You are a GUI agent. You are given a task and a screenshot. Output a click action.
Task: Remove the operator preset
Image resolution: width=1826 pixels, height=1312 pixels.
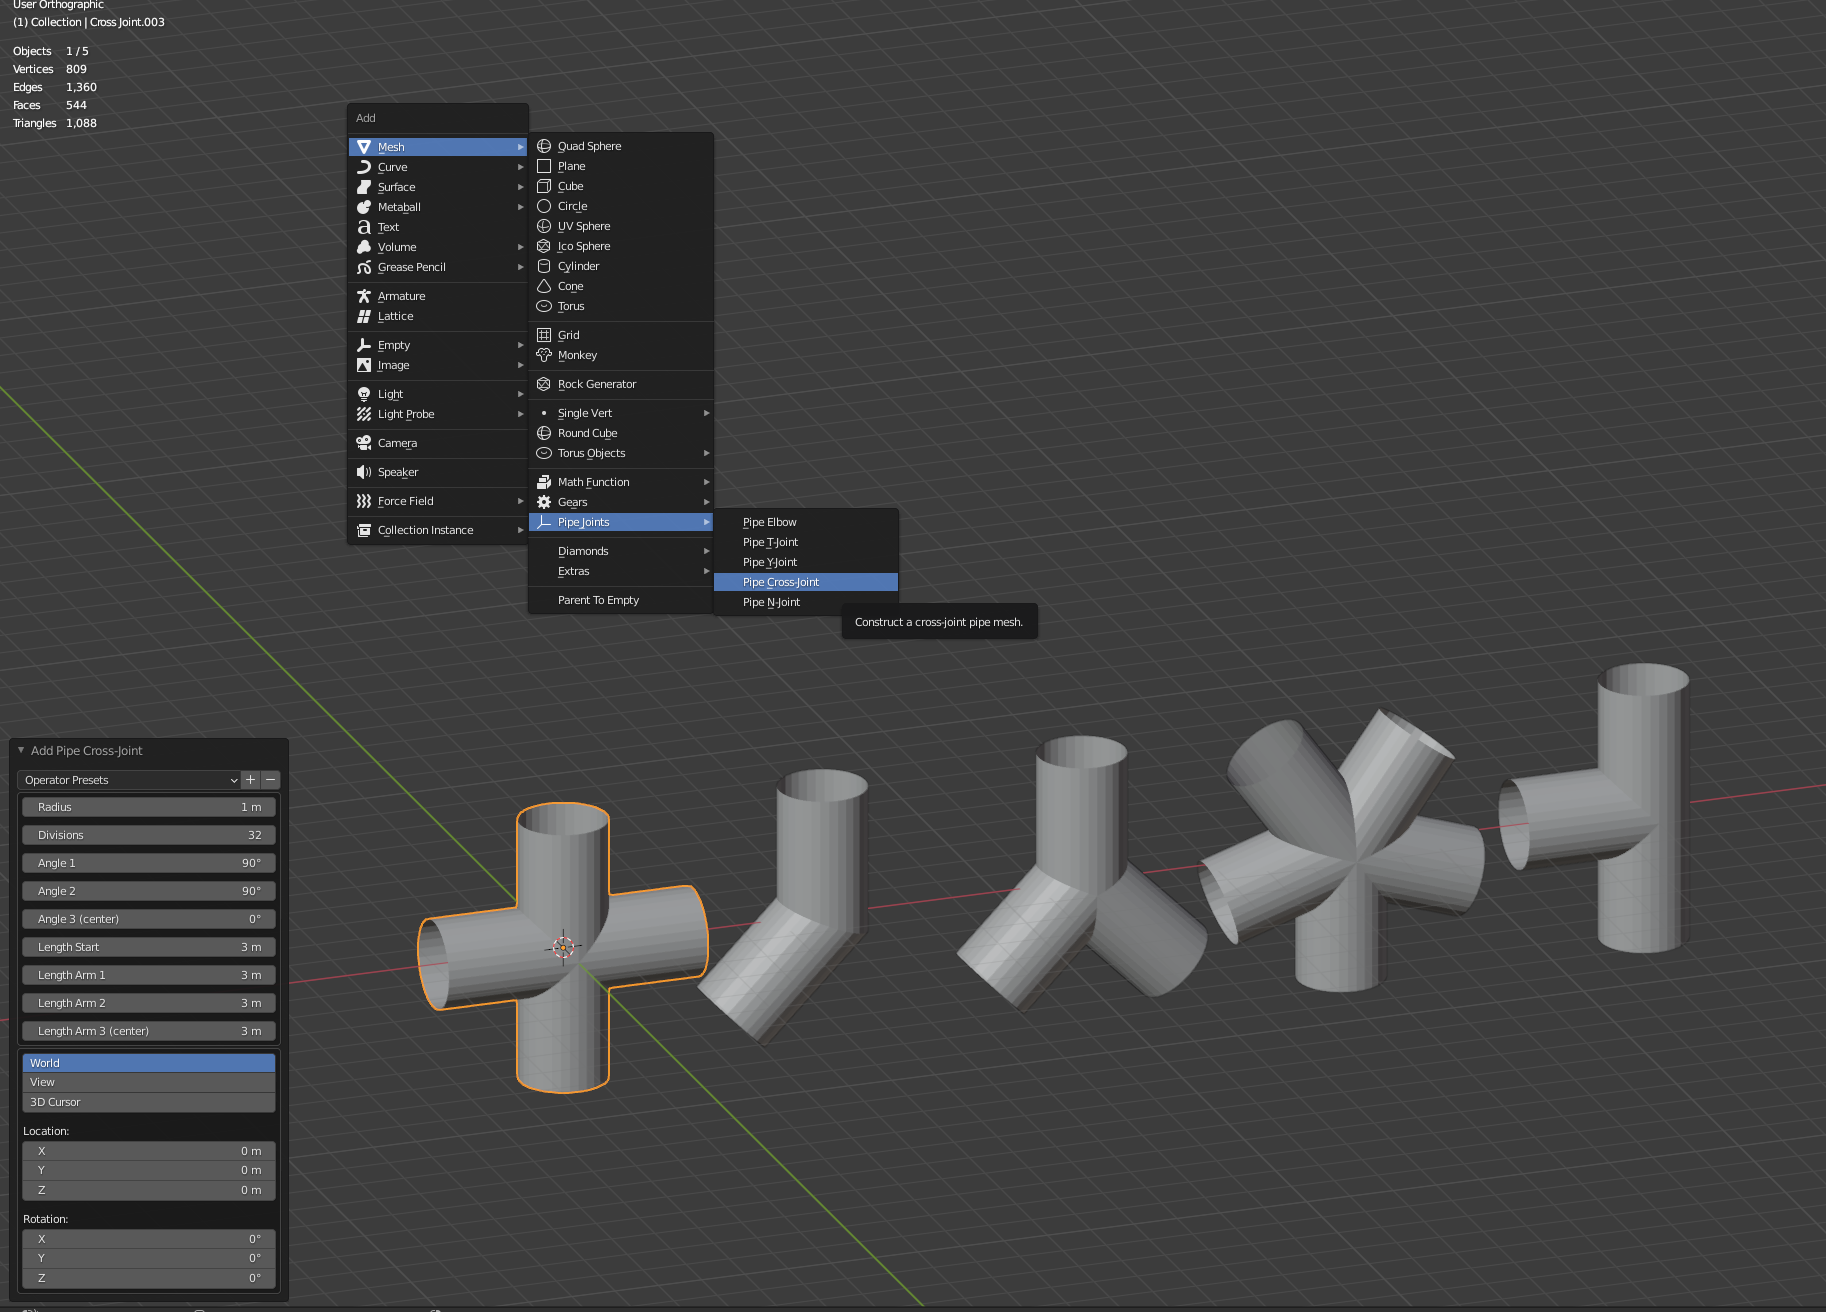coord(270,780)
